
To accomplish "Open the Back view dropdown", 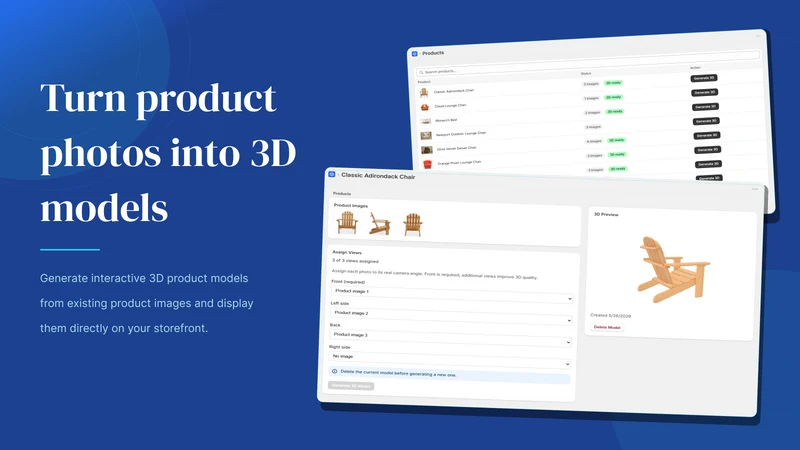I will click(x=451, y=338).
